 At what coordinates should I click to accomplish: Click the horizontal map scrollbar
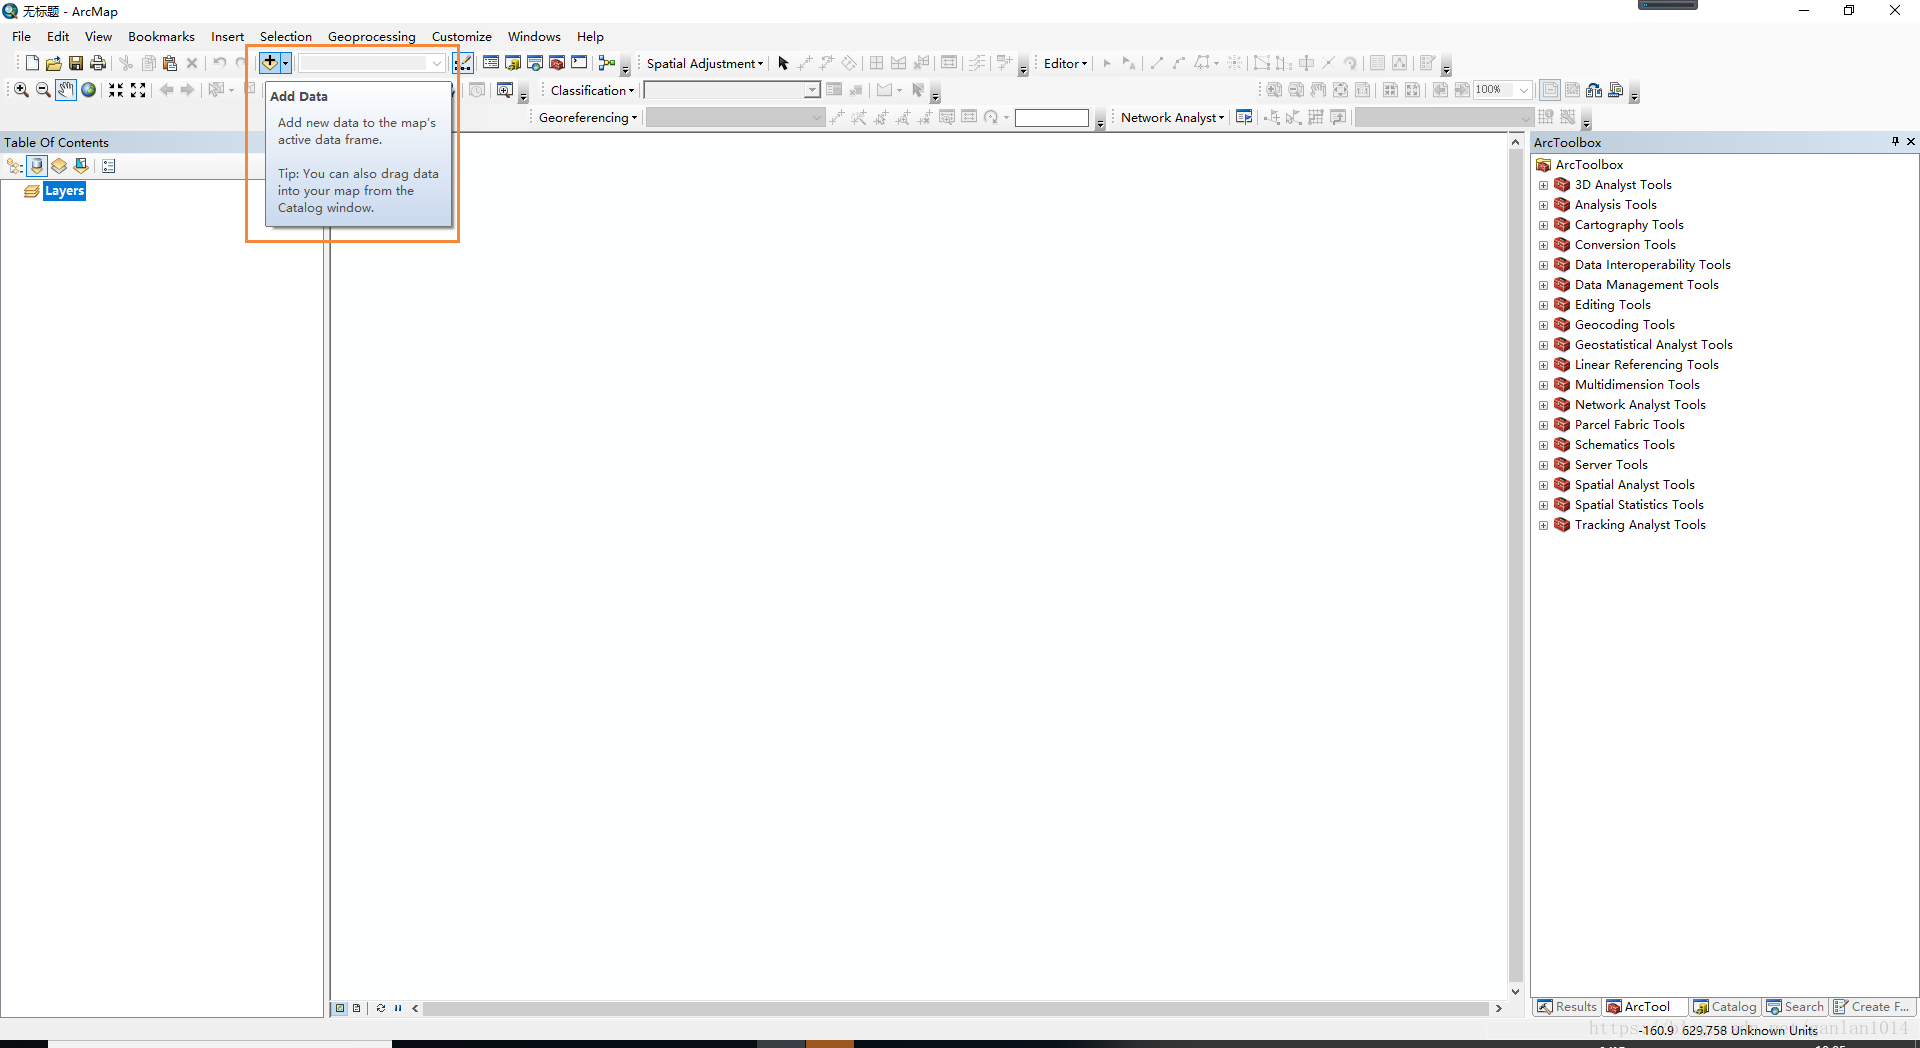click(x=956, y=1008)
